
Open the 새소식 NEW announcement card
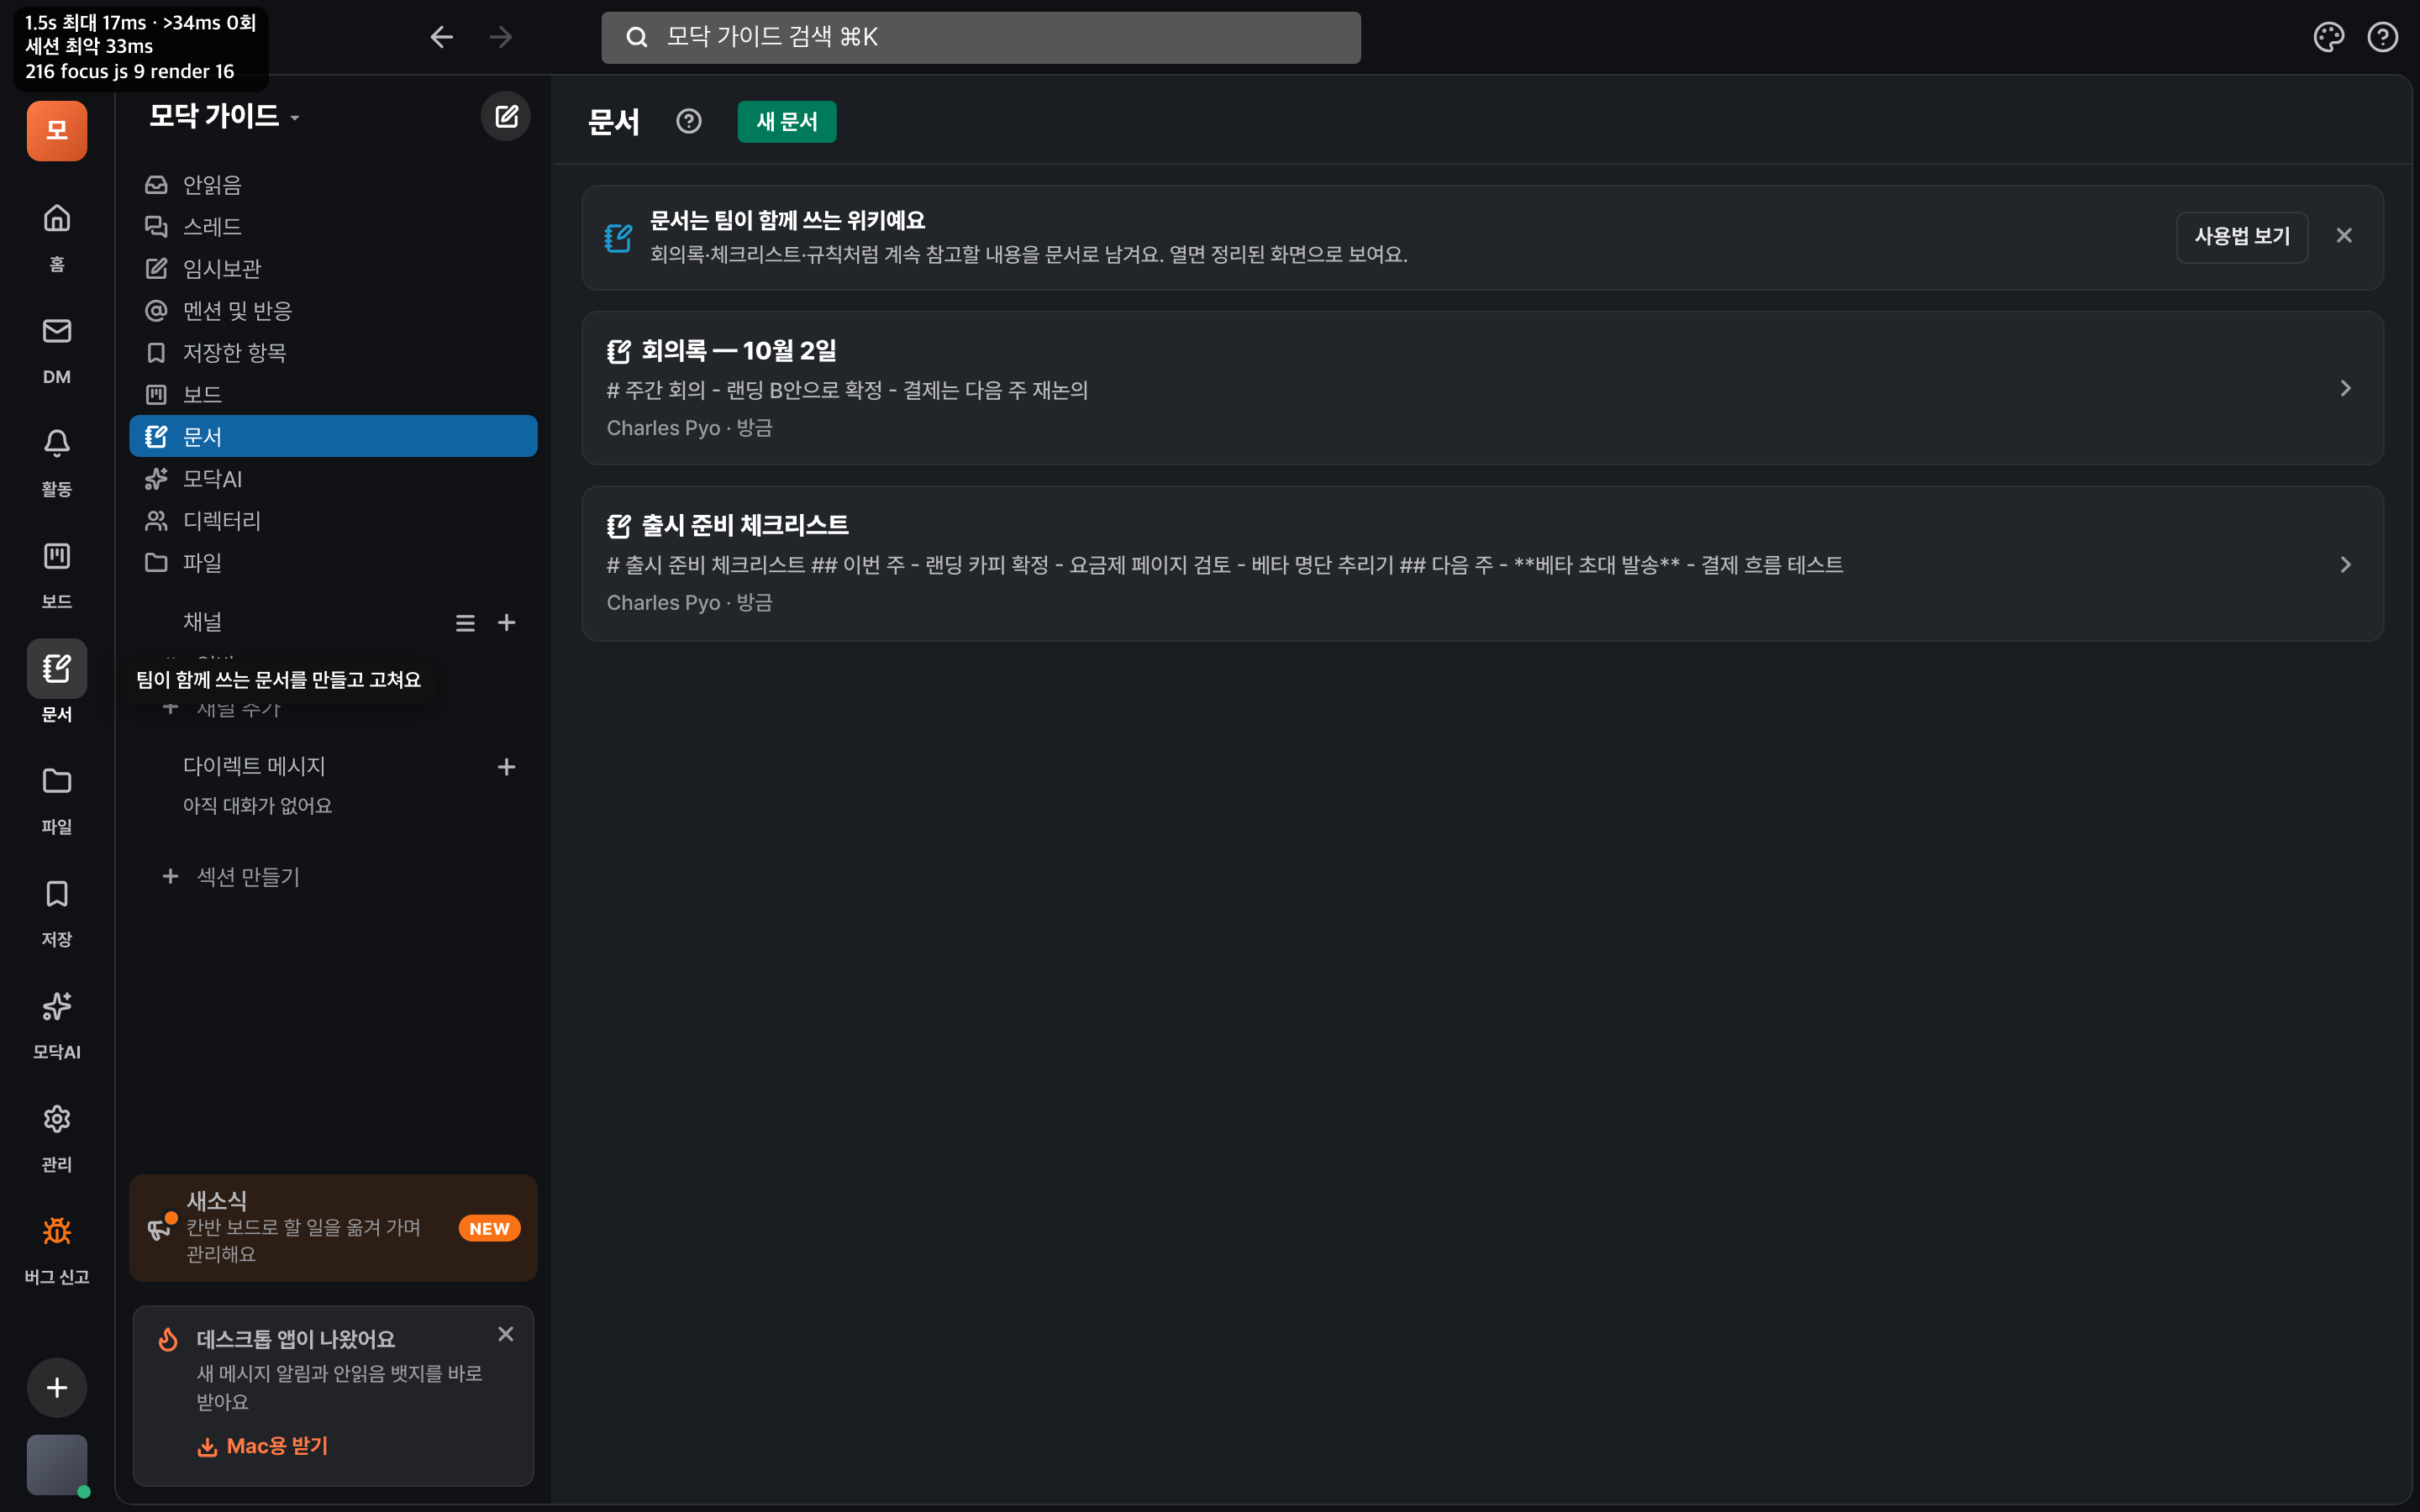[333, 1227]
